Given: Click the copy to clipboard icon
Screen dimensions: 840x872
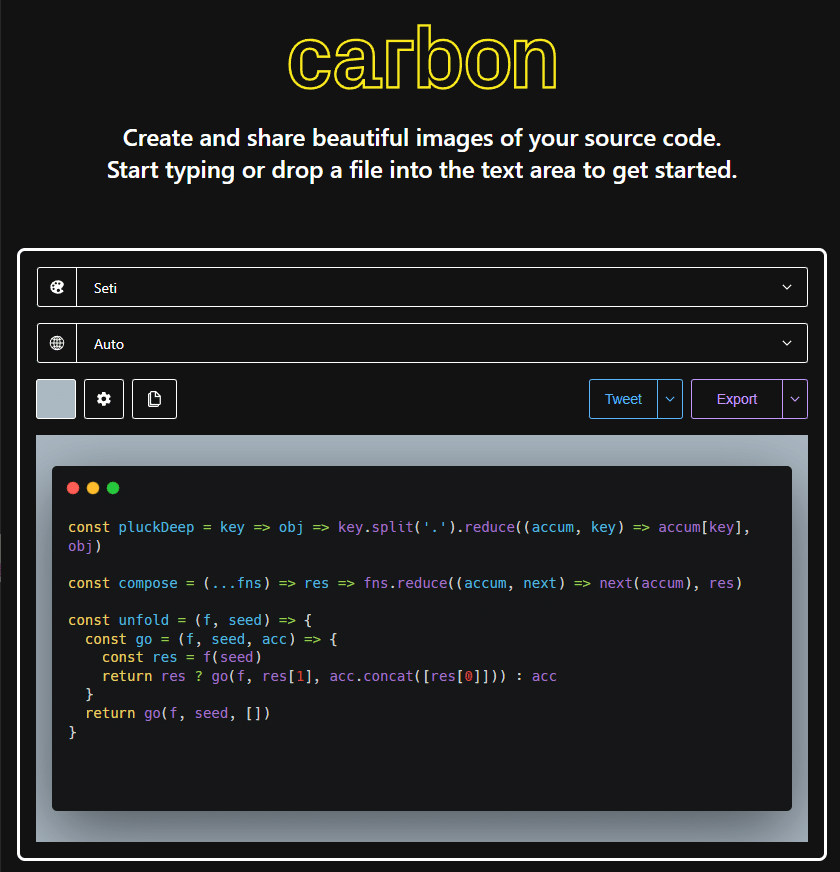Looking at the screenshot, I should coord(154,399).
